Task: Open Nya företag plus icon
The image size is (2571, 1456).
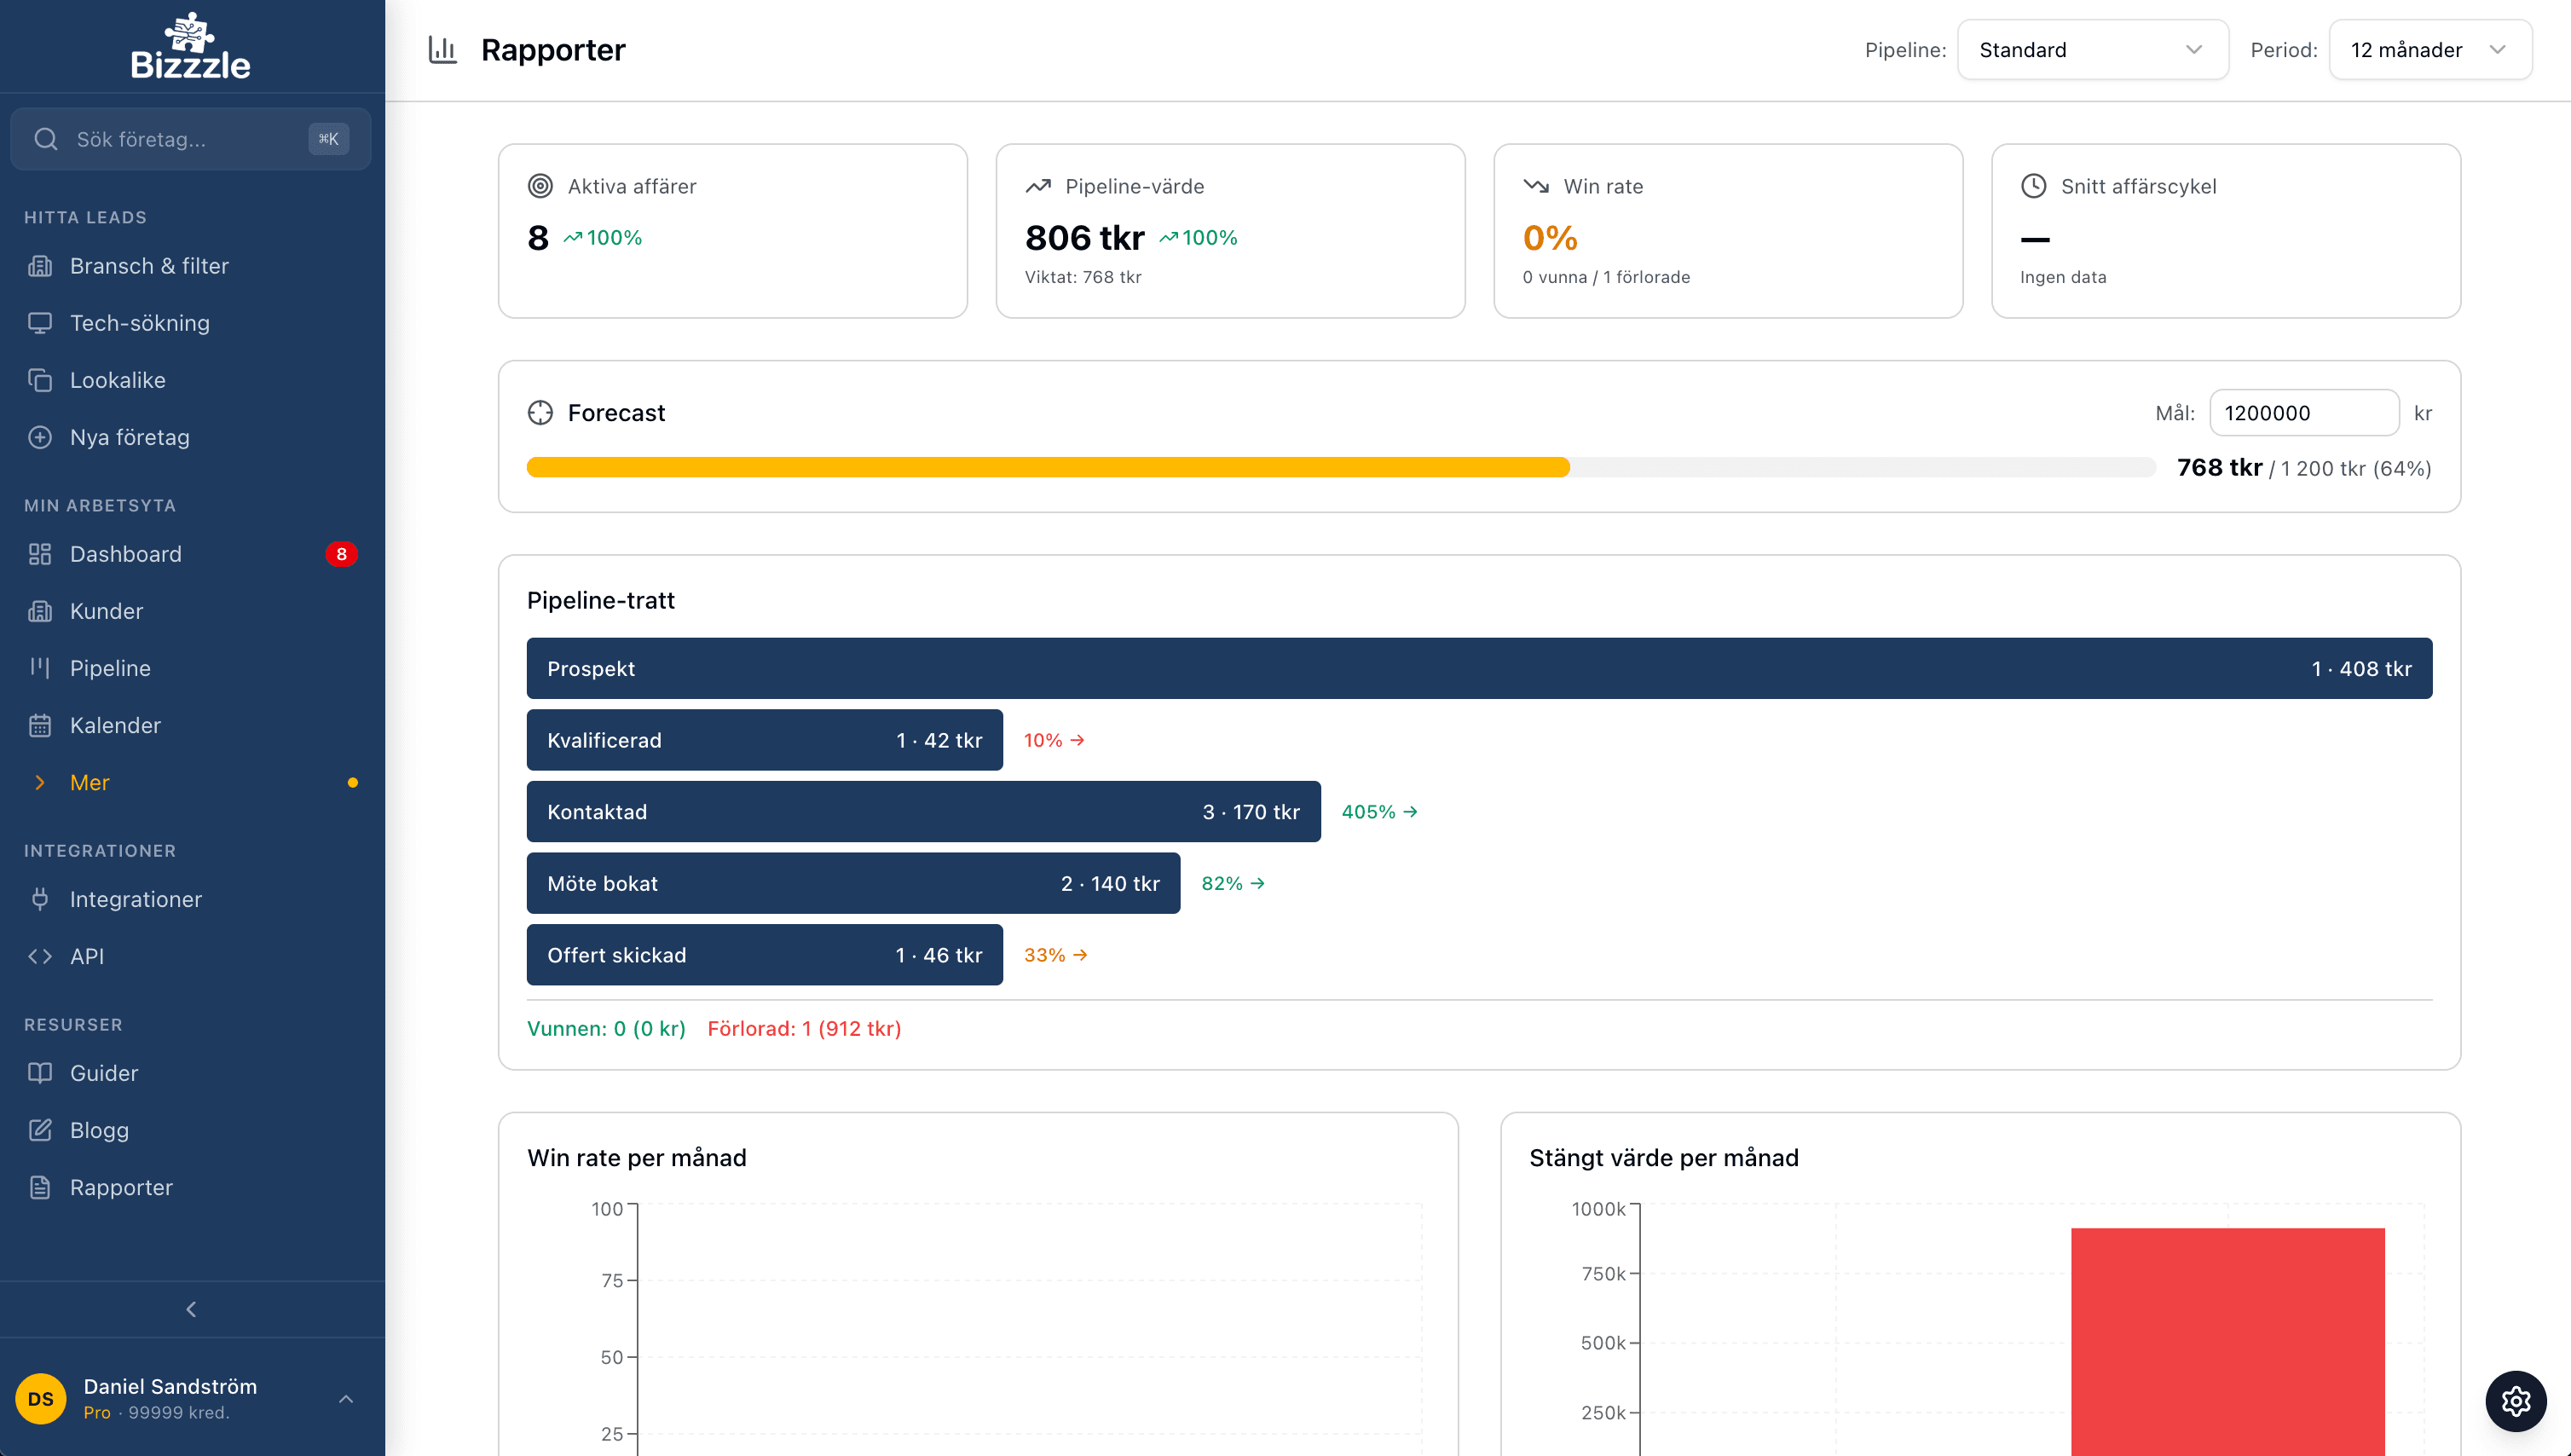Action: coord(40,437)
